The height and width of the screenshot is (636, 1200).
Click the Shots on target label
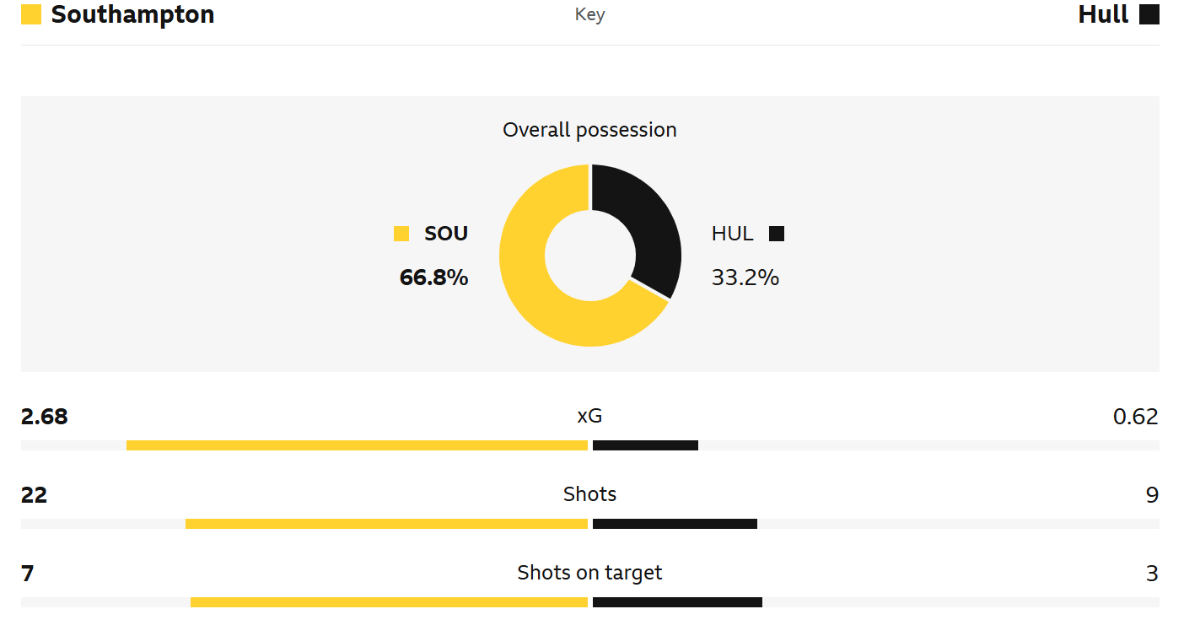(590, 573)
